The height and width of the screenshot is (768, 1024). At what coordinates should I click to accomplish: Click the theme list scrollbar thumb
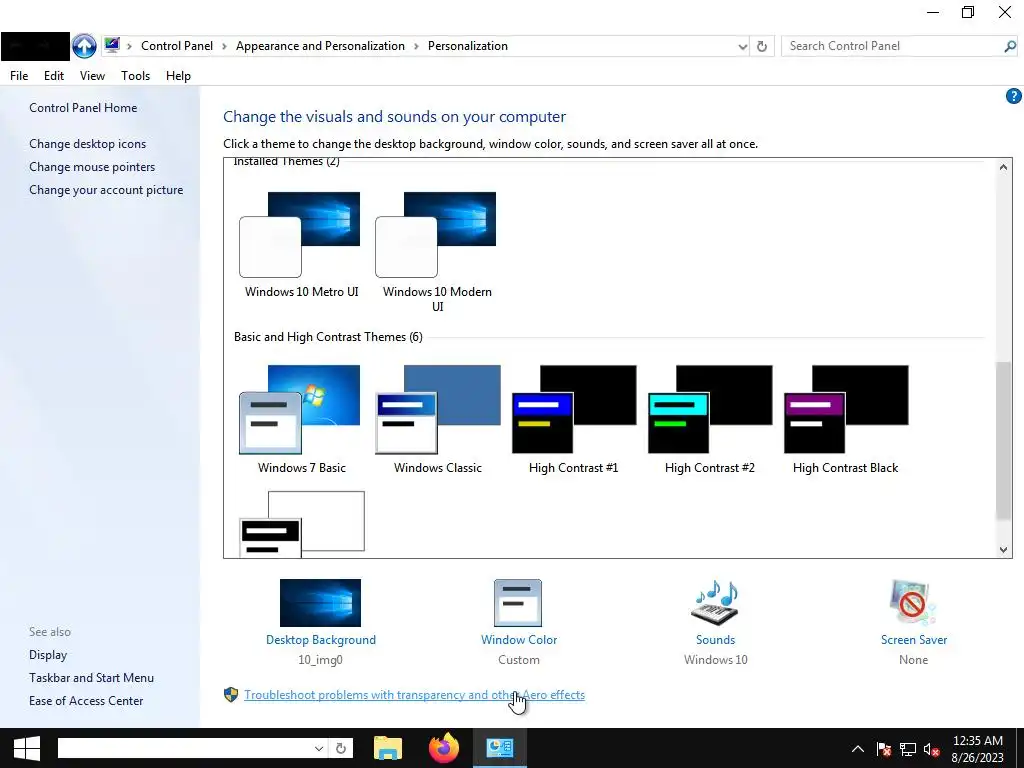1003,441
